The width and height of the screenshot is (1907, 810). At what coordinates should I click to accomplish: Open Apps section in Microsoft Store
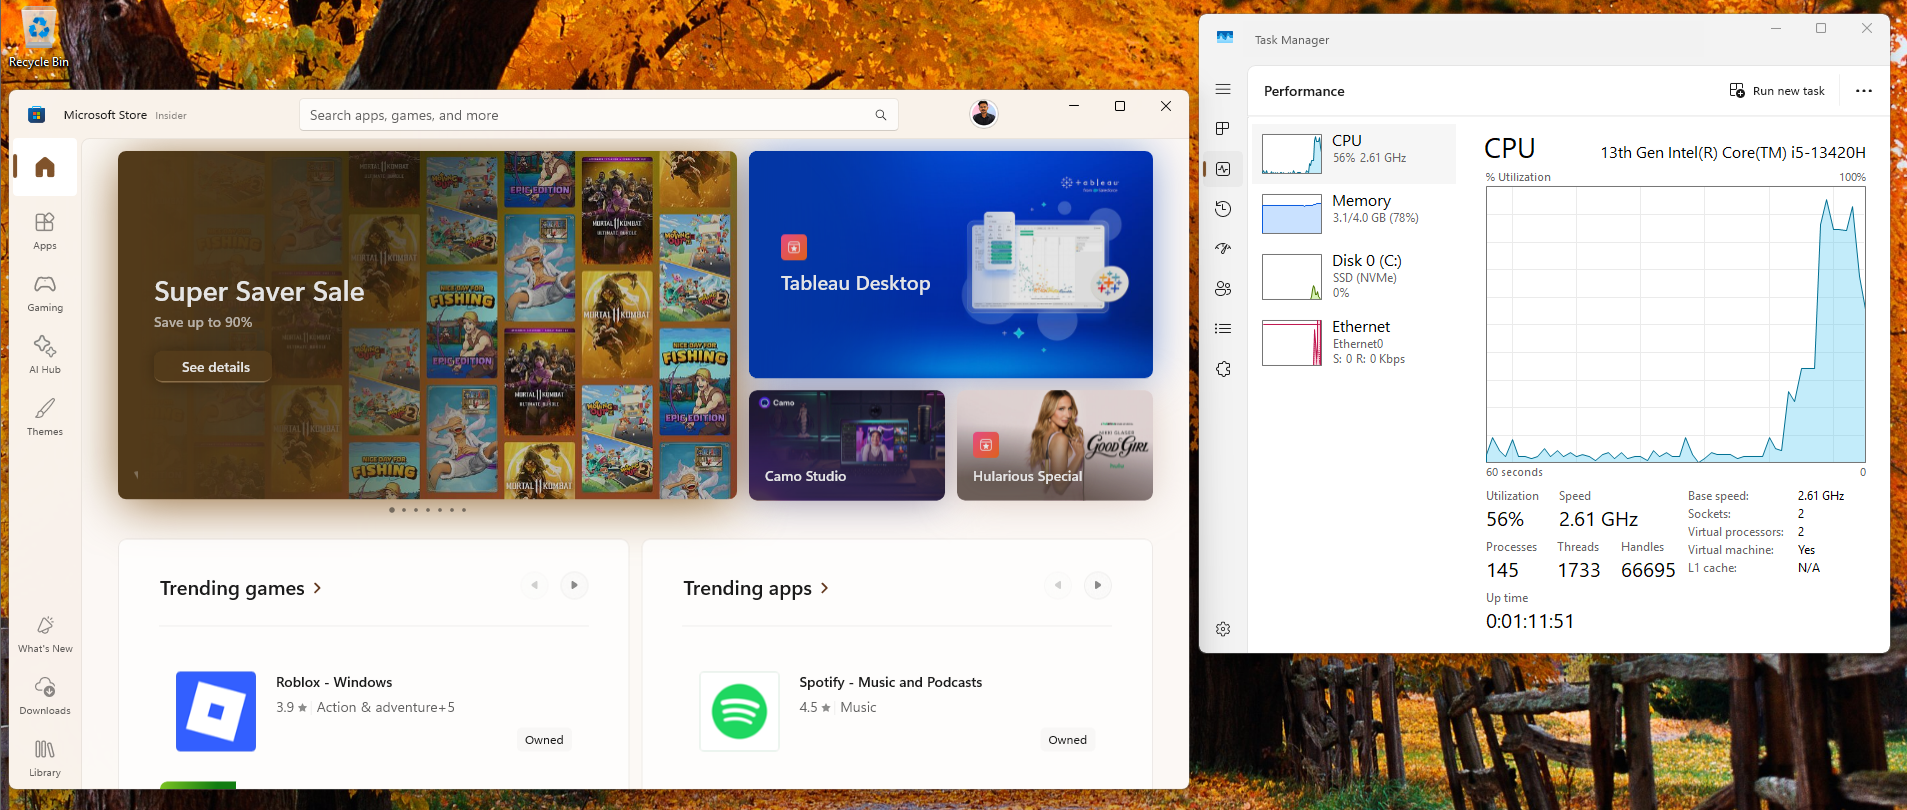45,231
